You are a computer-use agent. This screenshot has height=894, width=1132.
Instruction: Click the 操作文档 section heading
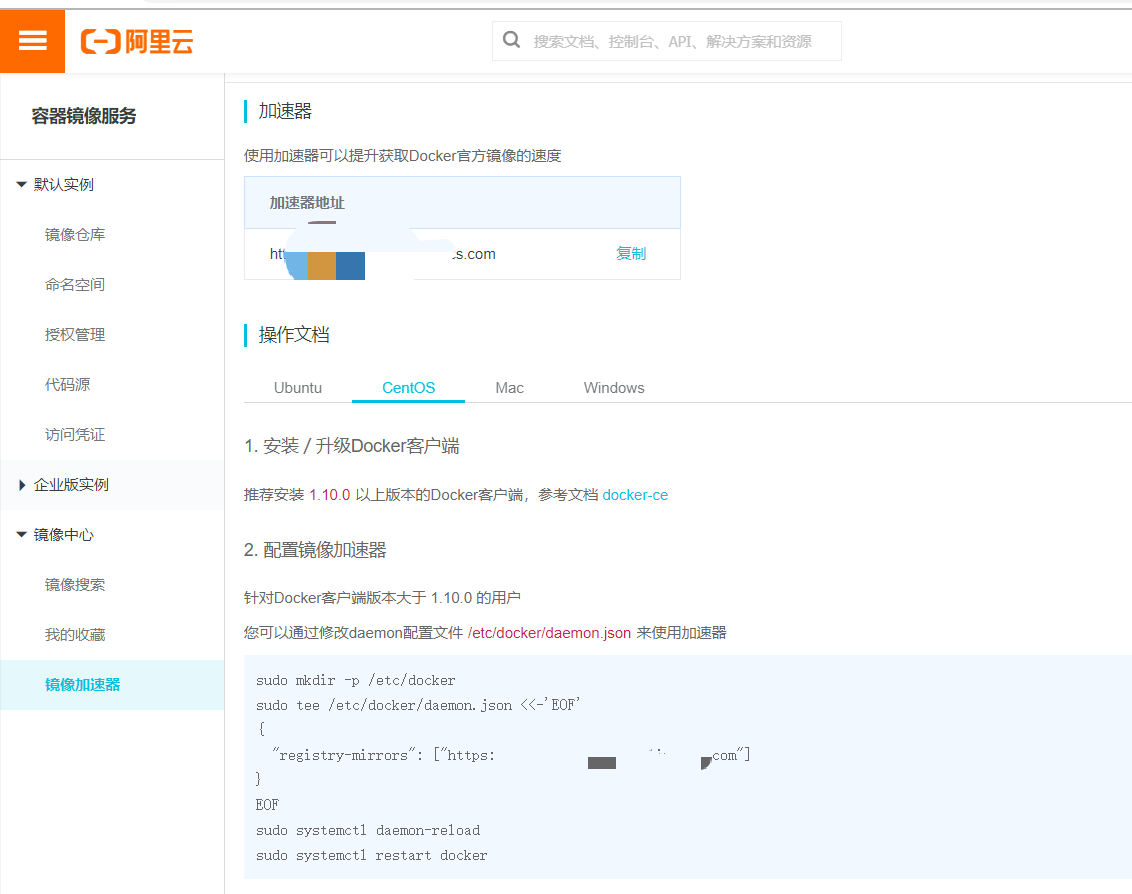(294, 334)
